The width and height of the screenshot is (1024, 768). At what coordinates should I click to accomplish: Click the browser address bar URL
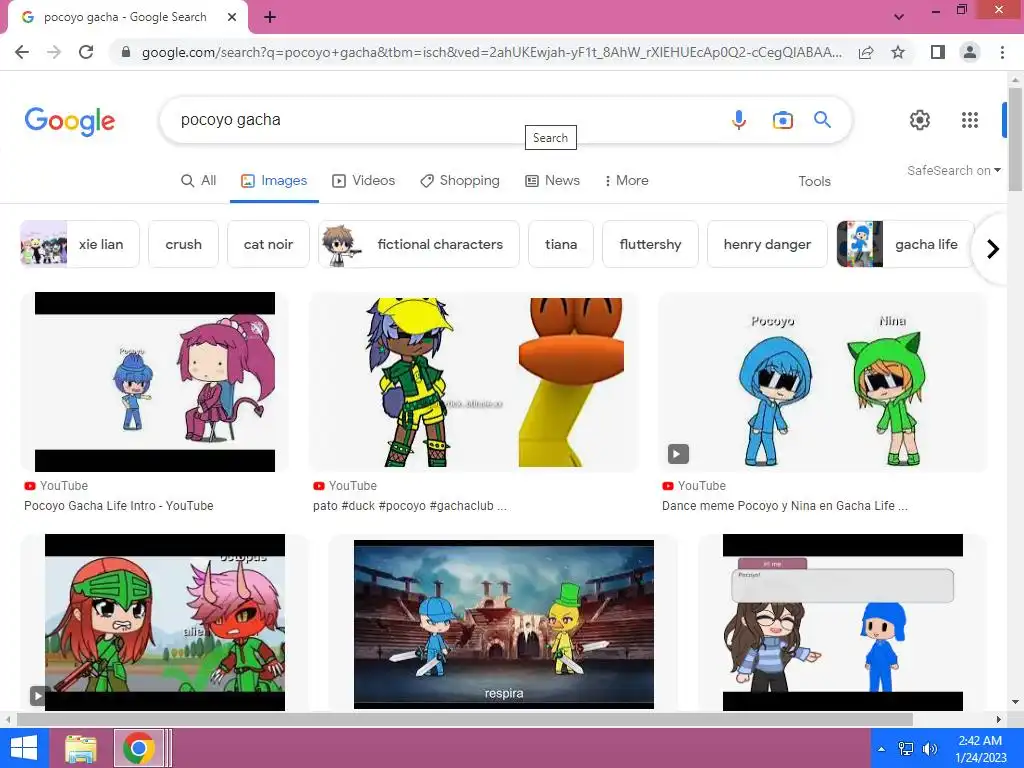pyautogui.click(x=491, y=52)
